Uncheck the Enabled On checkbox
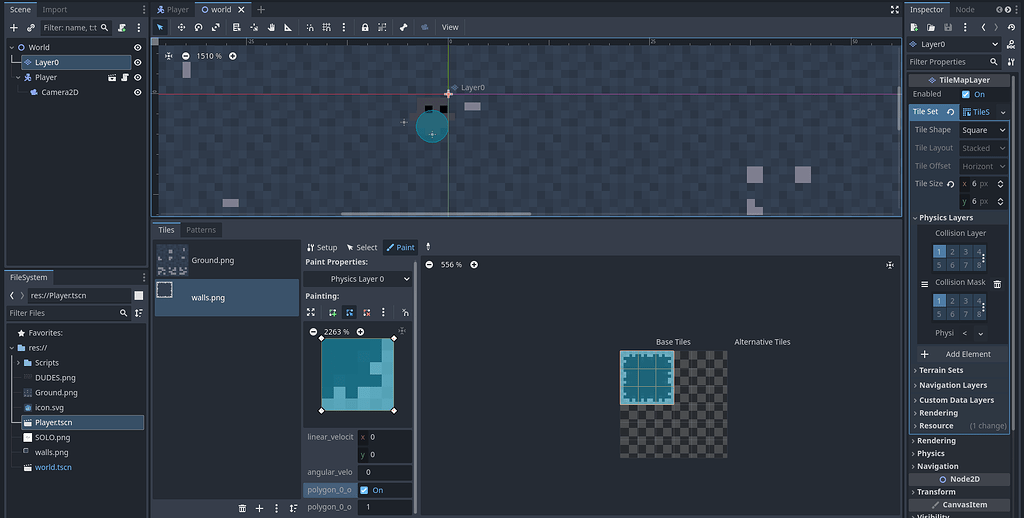Viewport: 1024px width, 518px height. click(966, 95)
